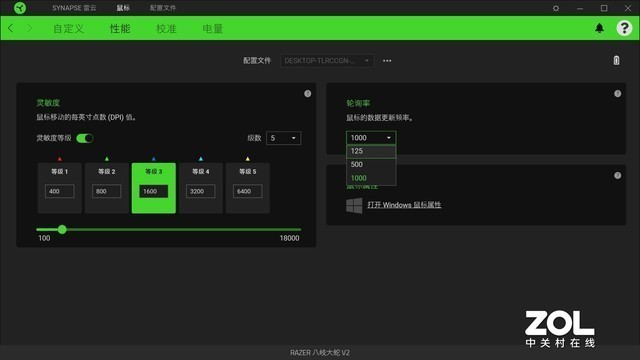Open help via the question mark icon
640x360 pixels.
pos(624,28)
